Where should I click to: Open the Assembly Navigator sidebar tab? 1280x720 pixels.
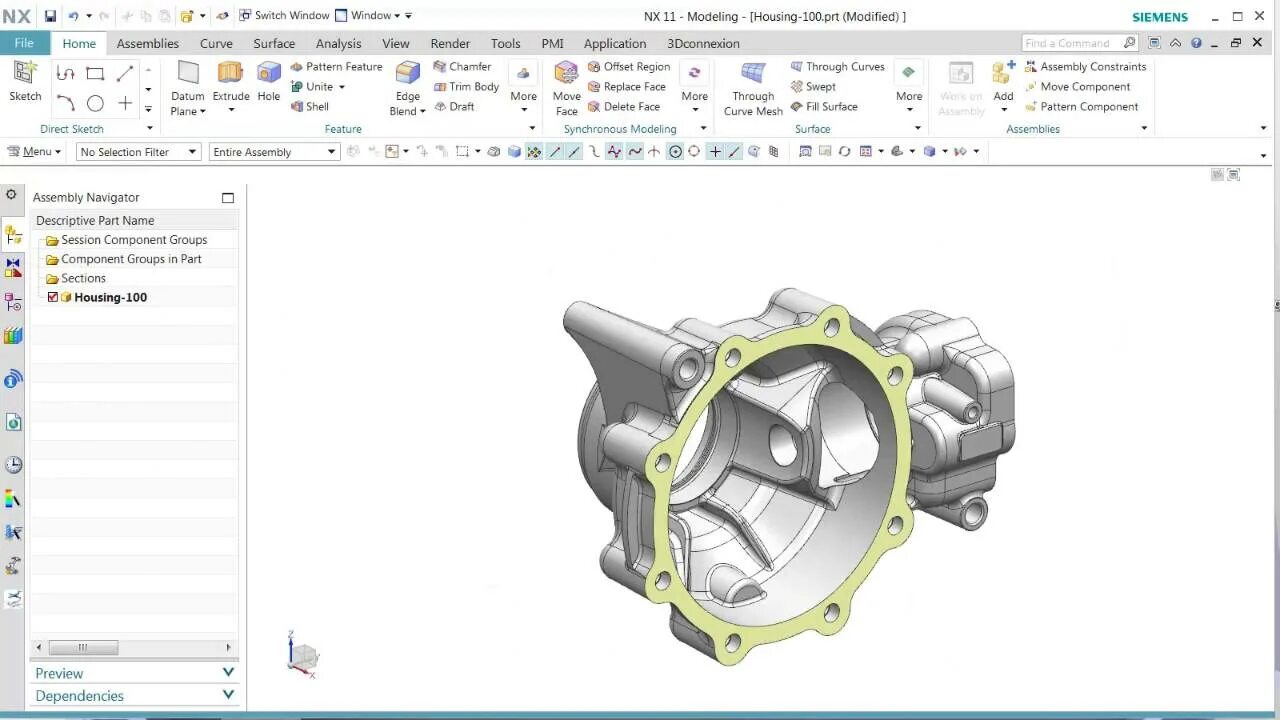click(x=13, y=235)
